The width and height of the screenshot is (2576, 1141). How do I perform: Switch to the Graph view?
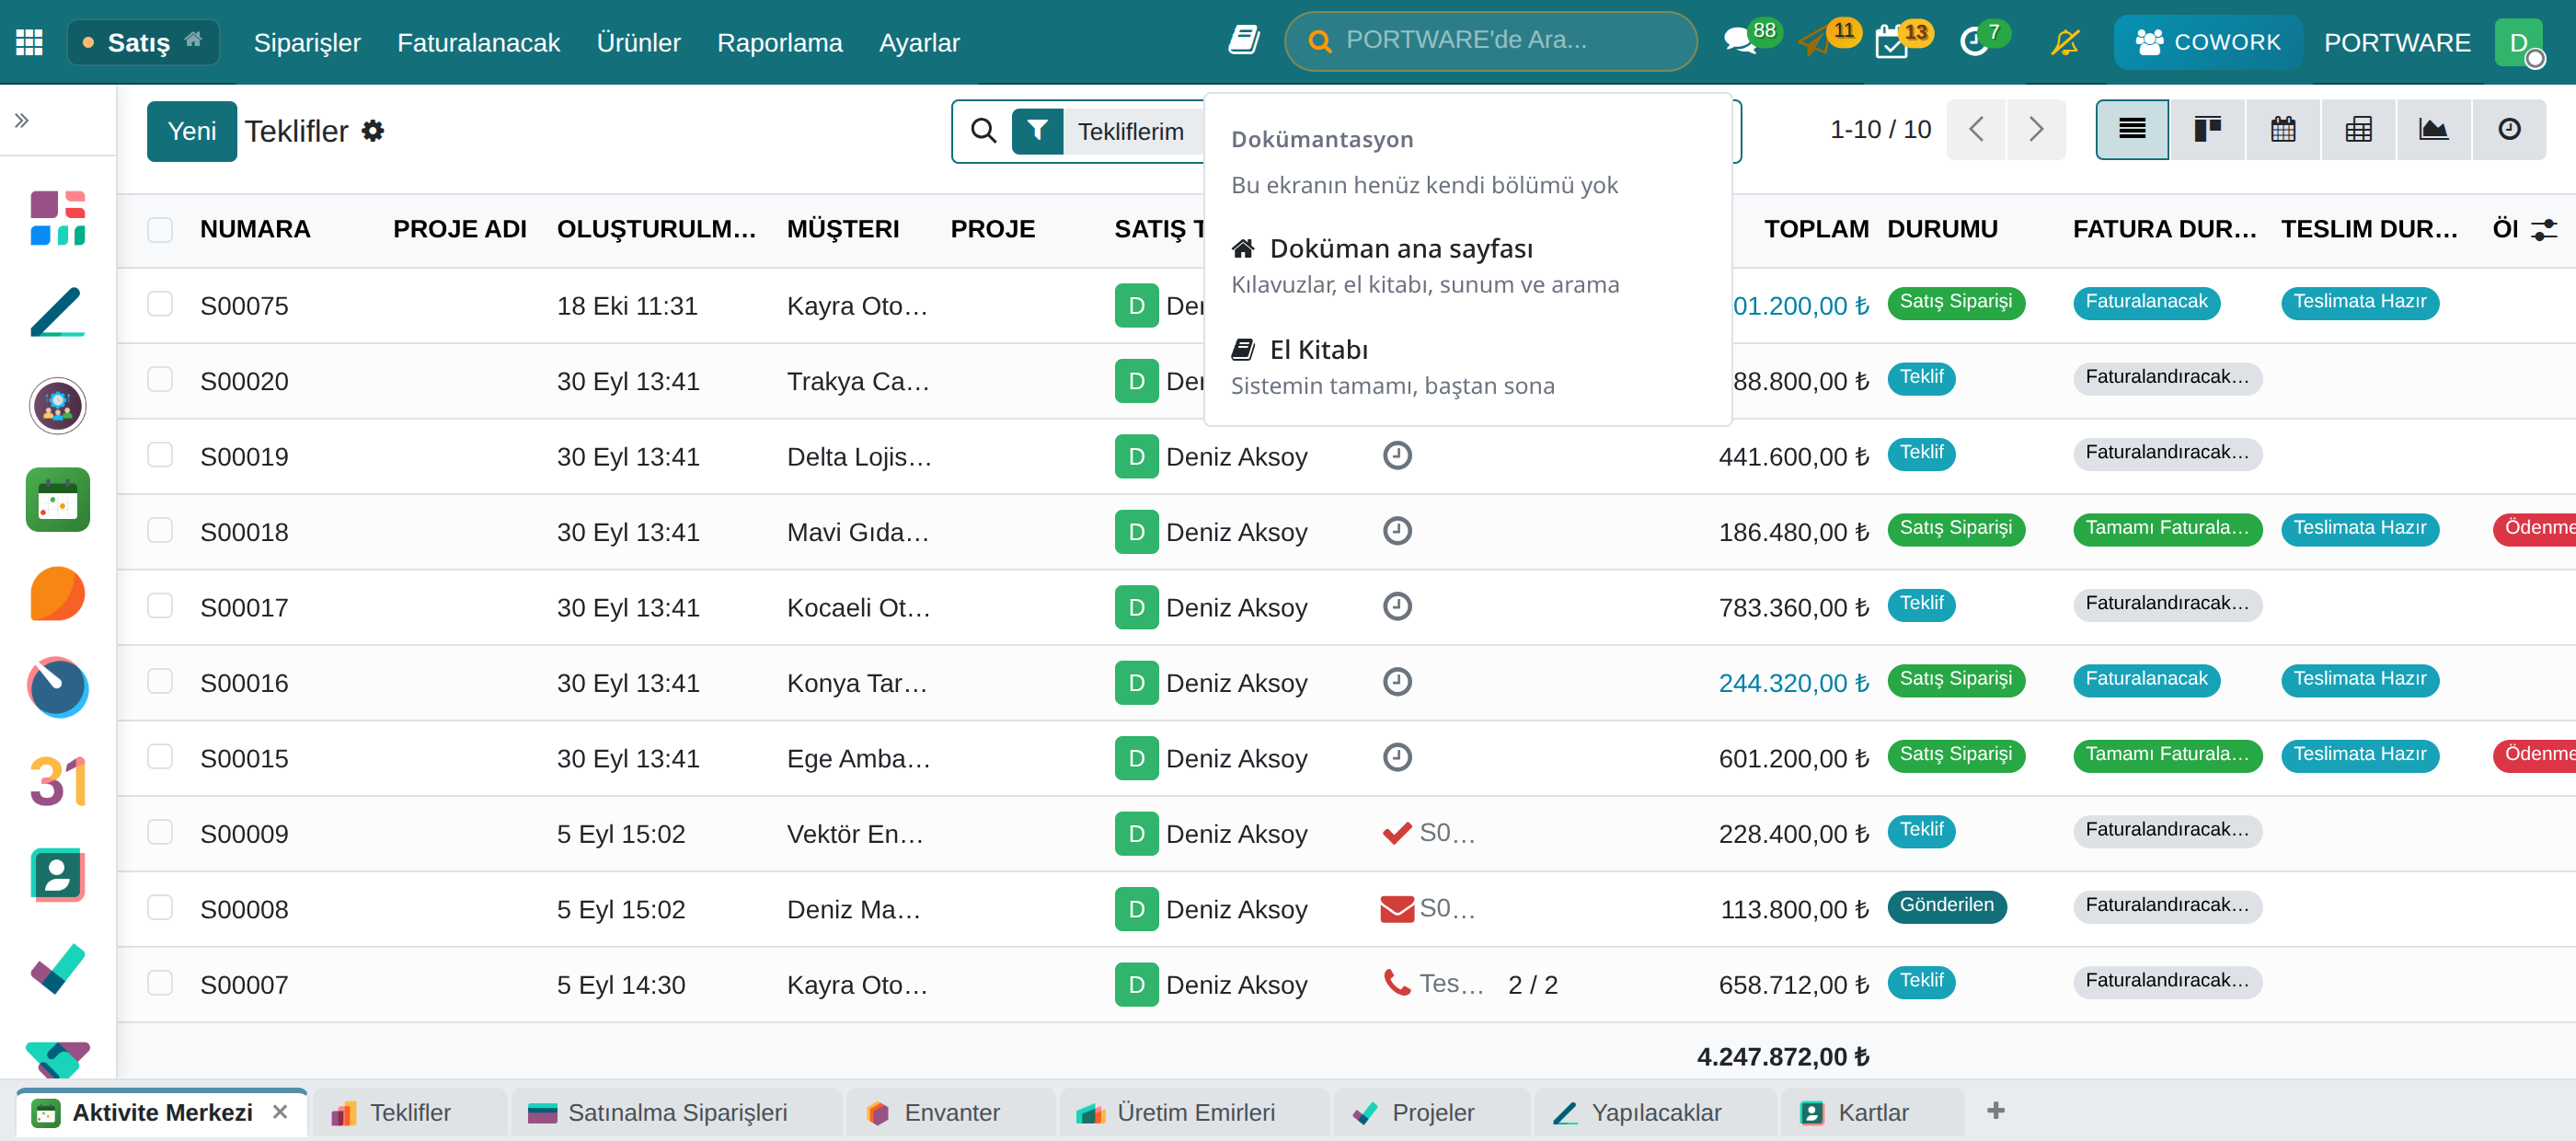[x=2434, y=130]
